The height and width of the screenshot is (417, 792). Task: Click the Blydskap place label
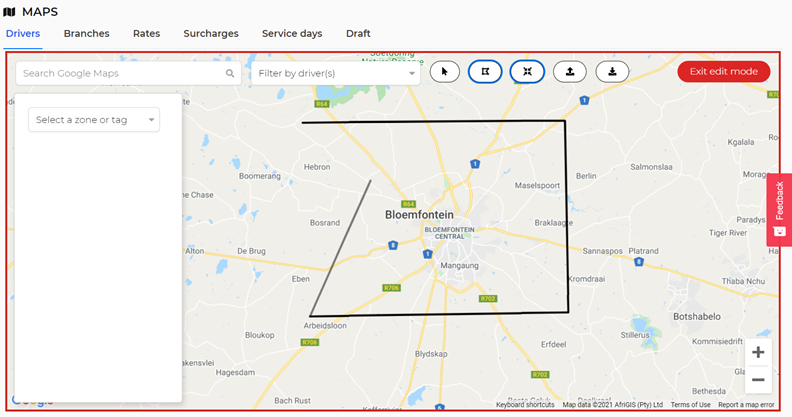tap(431, 353)
